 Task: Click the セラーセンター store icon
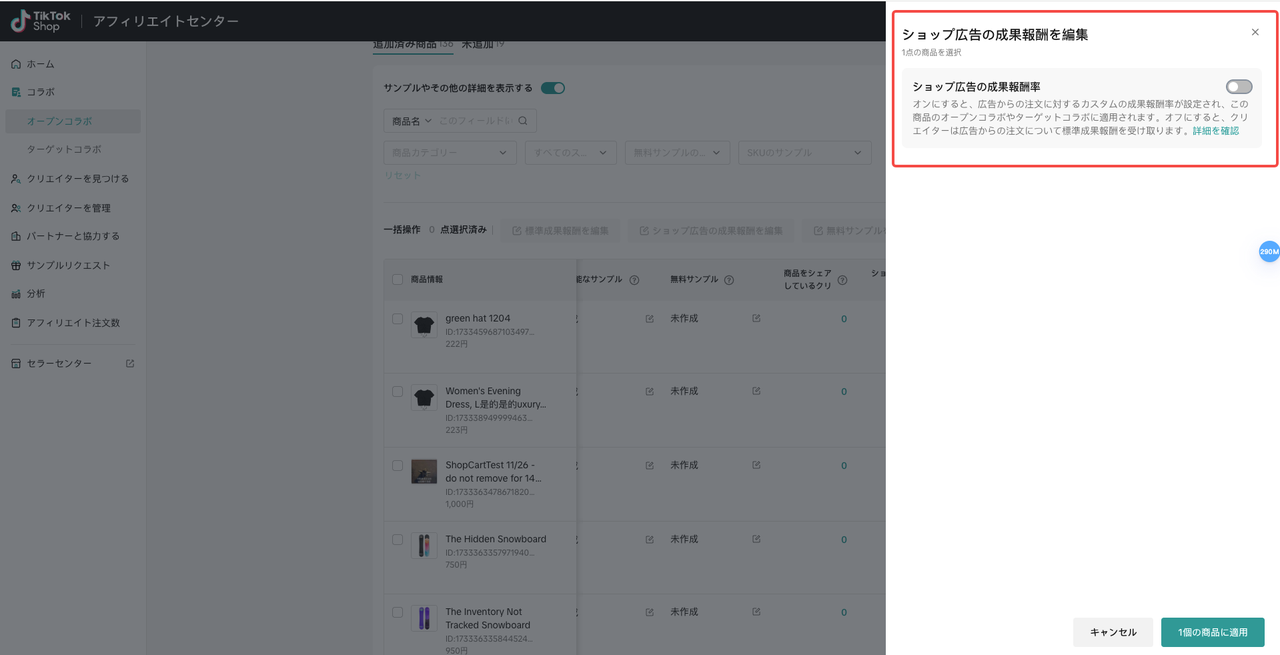16,364
